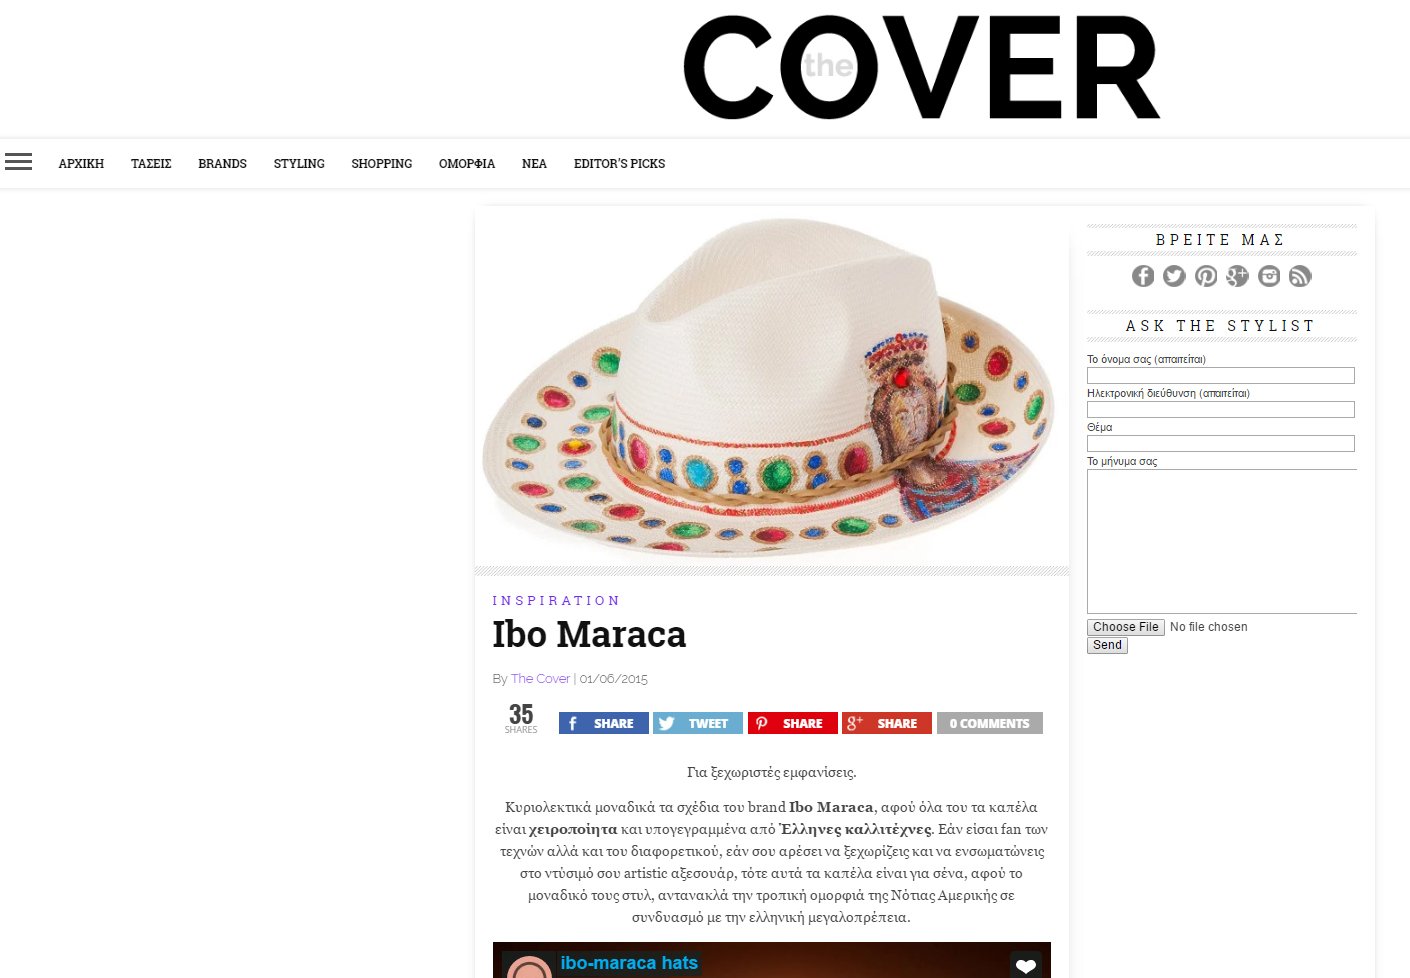View the 0 Comments section
Viewport: 1410px width, 978px height.
click(990, 723)
